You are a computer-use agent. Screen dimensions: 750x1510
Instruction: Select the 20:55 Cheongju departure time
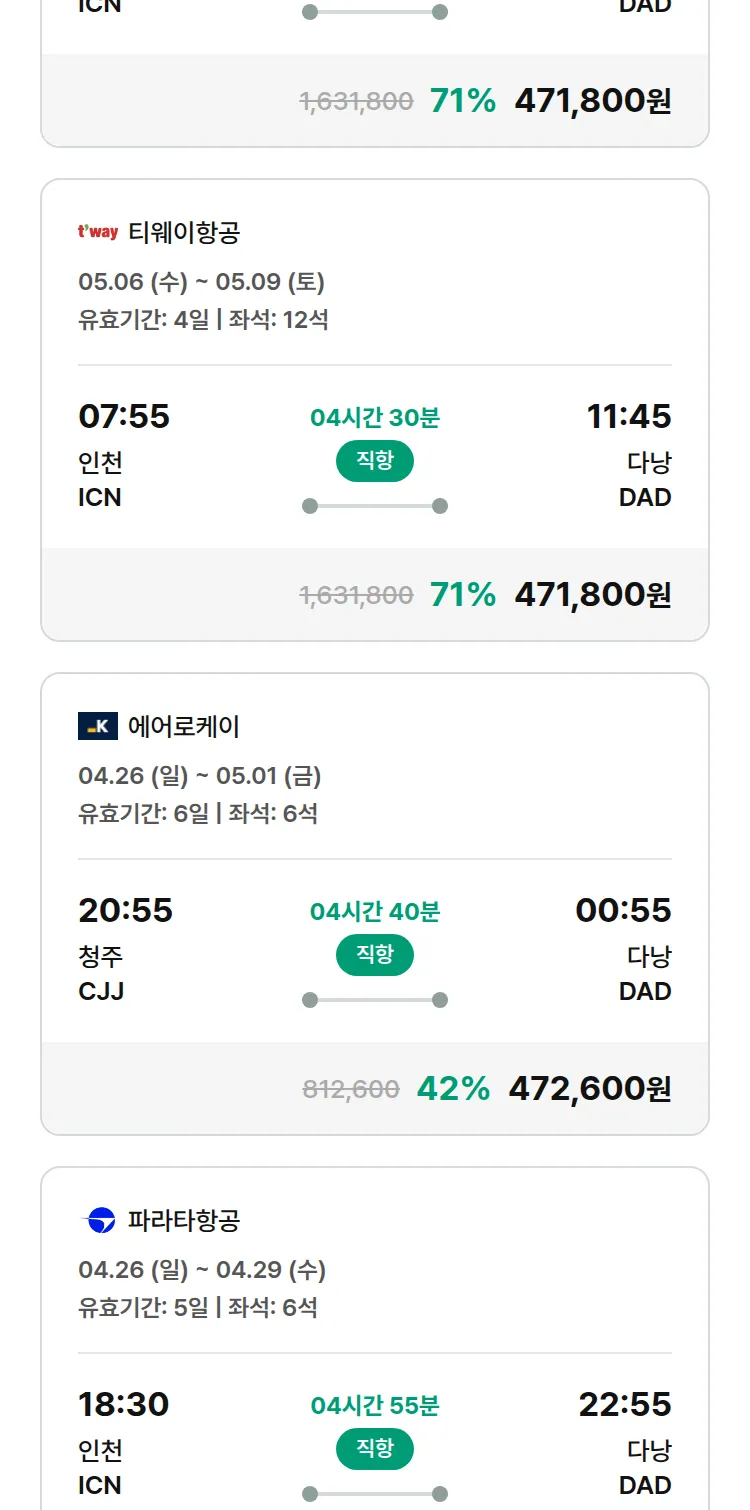(125, 910)
